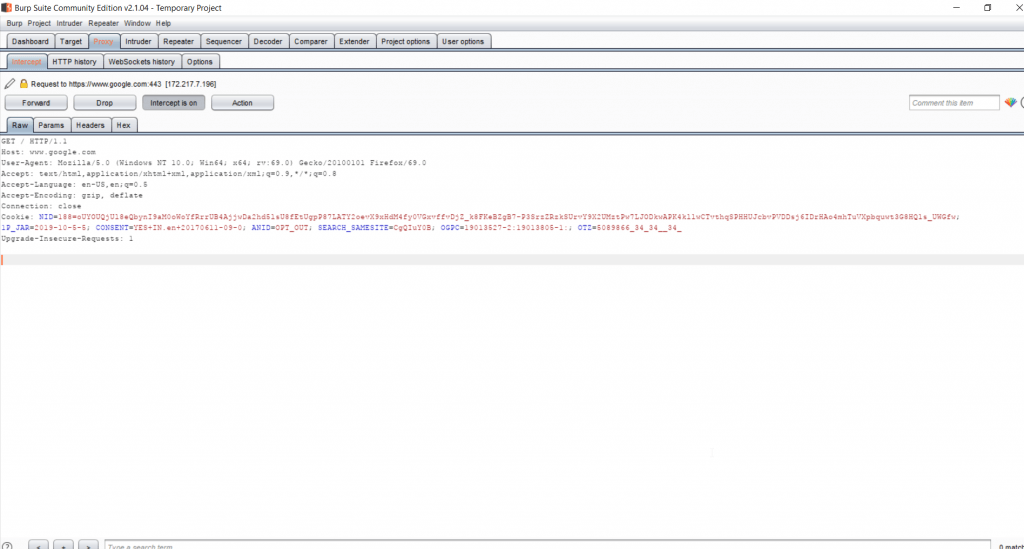
Task: Click the Accept: text/html header line
Action: [x=169, y=174]
